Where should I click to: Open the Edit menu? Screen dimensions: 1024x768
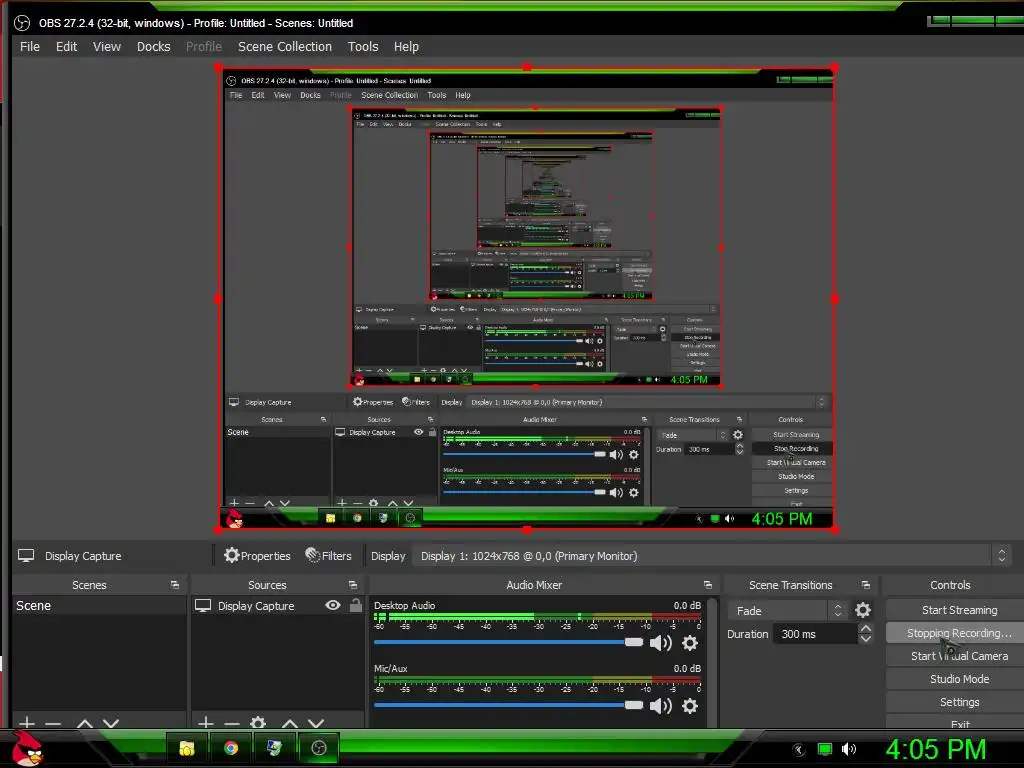click(x=66, y=46)
